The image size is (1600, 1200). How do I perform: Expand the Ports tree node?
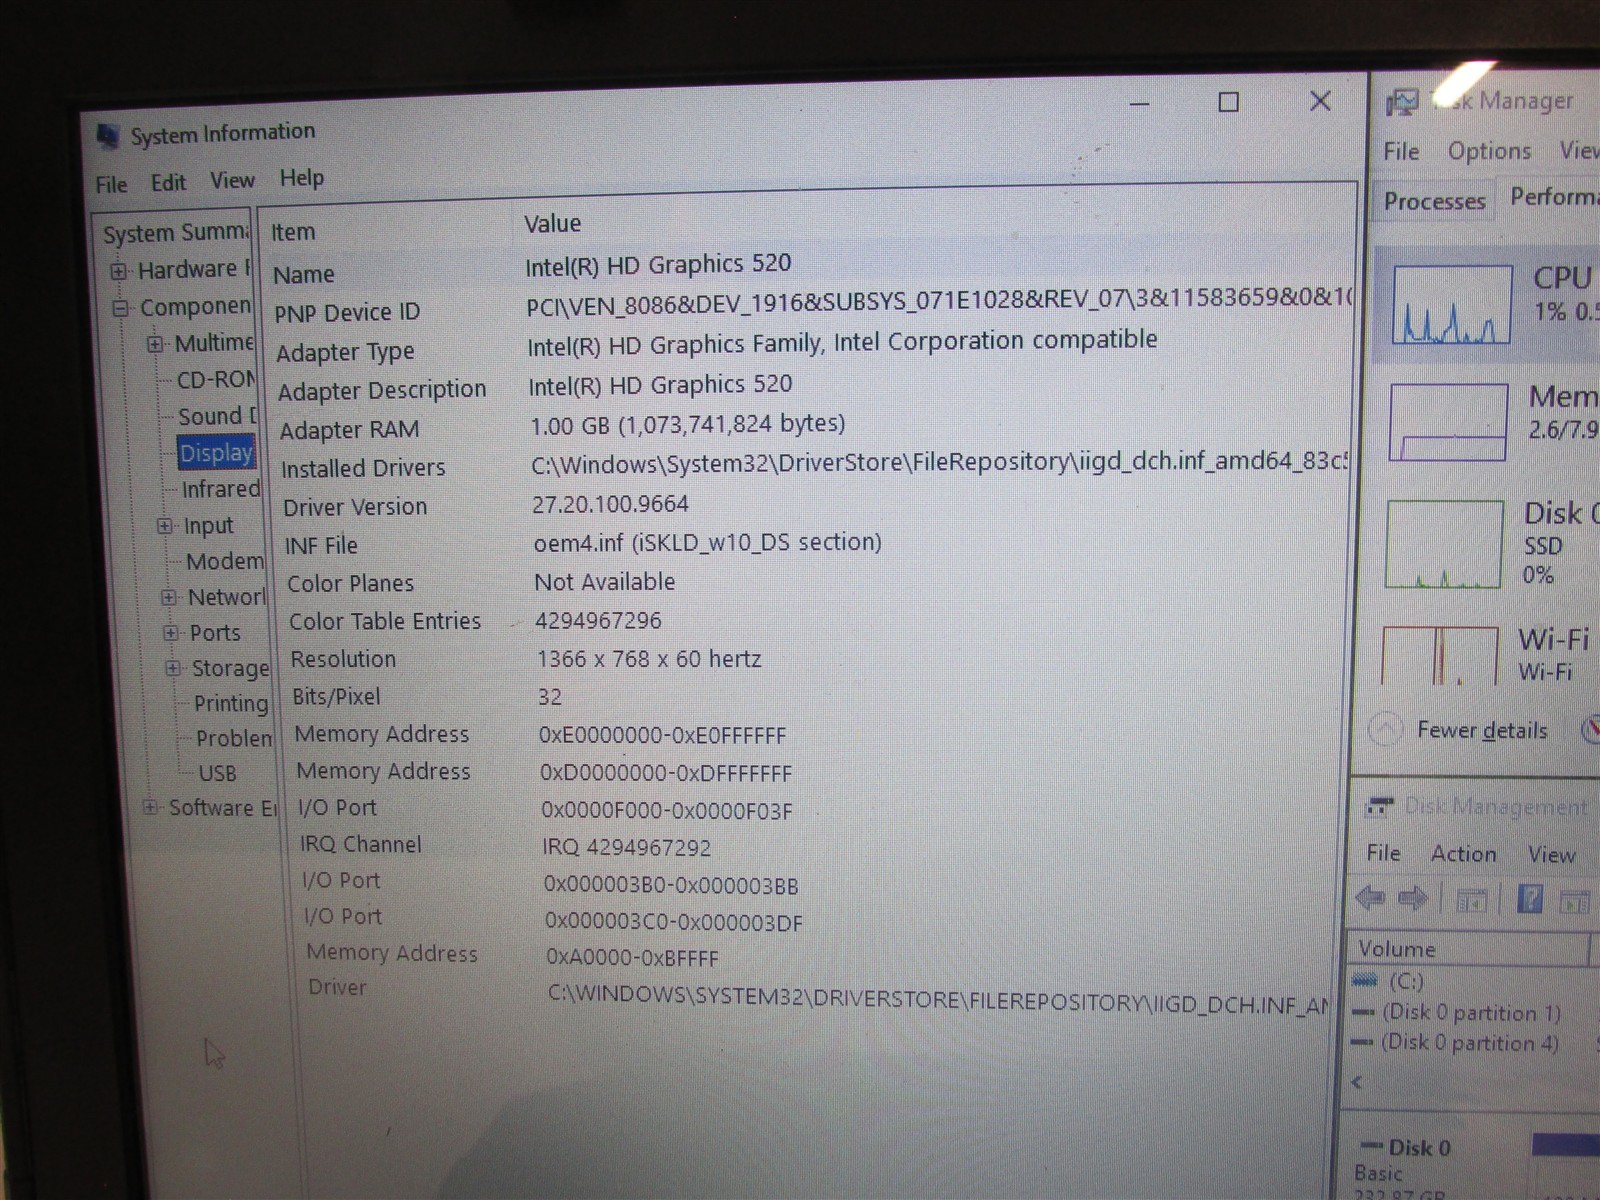[x=171, y=633]
